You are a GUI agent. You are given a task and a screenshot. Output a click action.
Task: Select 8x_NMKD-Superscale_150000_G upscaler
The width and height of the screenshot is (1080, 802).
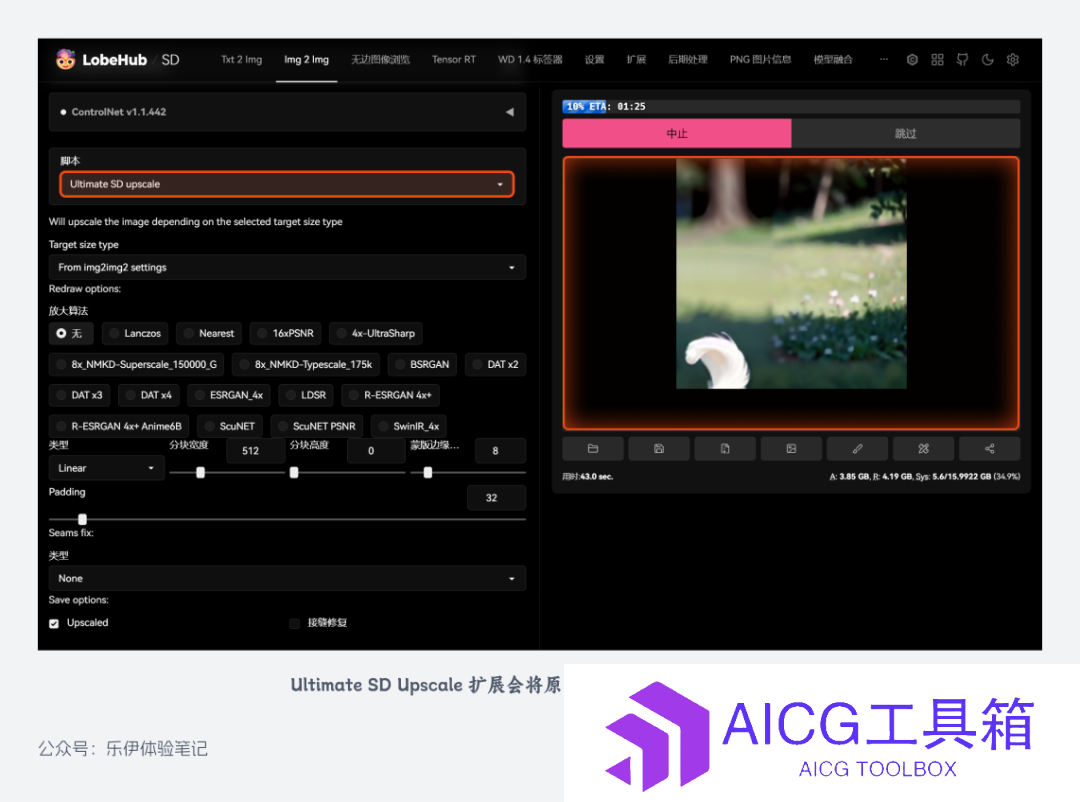(x=136, y=364)
